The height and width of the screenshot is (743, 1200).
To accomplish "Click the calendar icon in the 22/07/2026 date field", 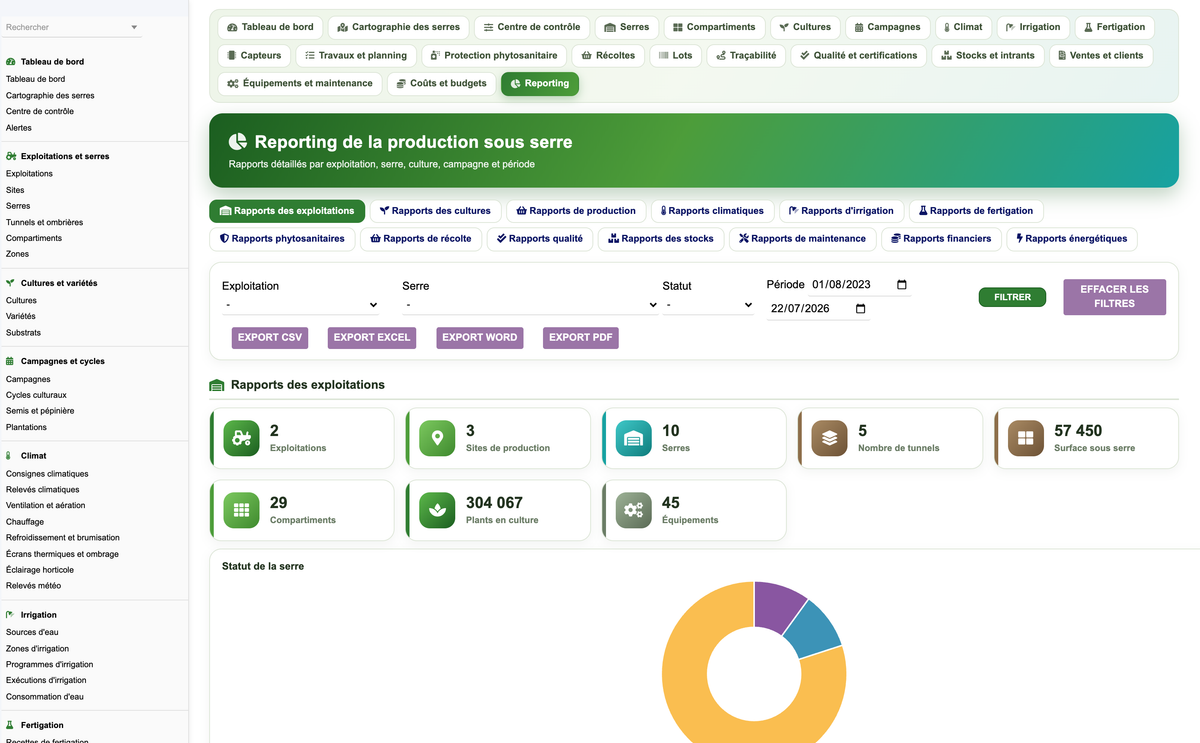I will [861, 309].
